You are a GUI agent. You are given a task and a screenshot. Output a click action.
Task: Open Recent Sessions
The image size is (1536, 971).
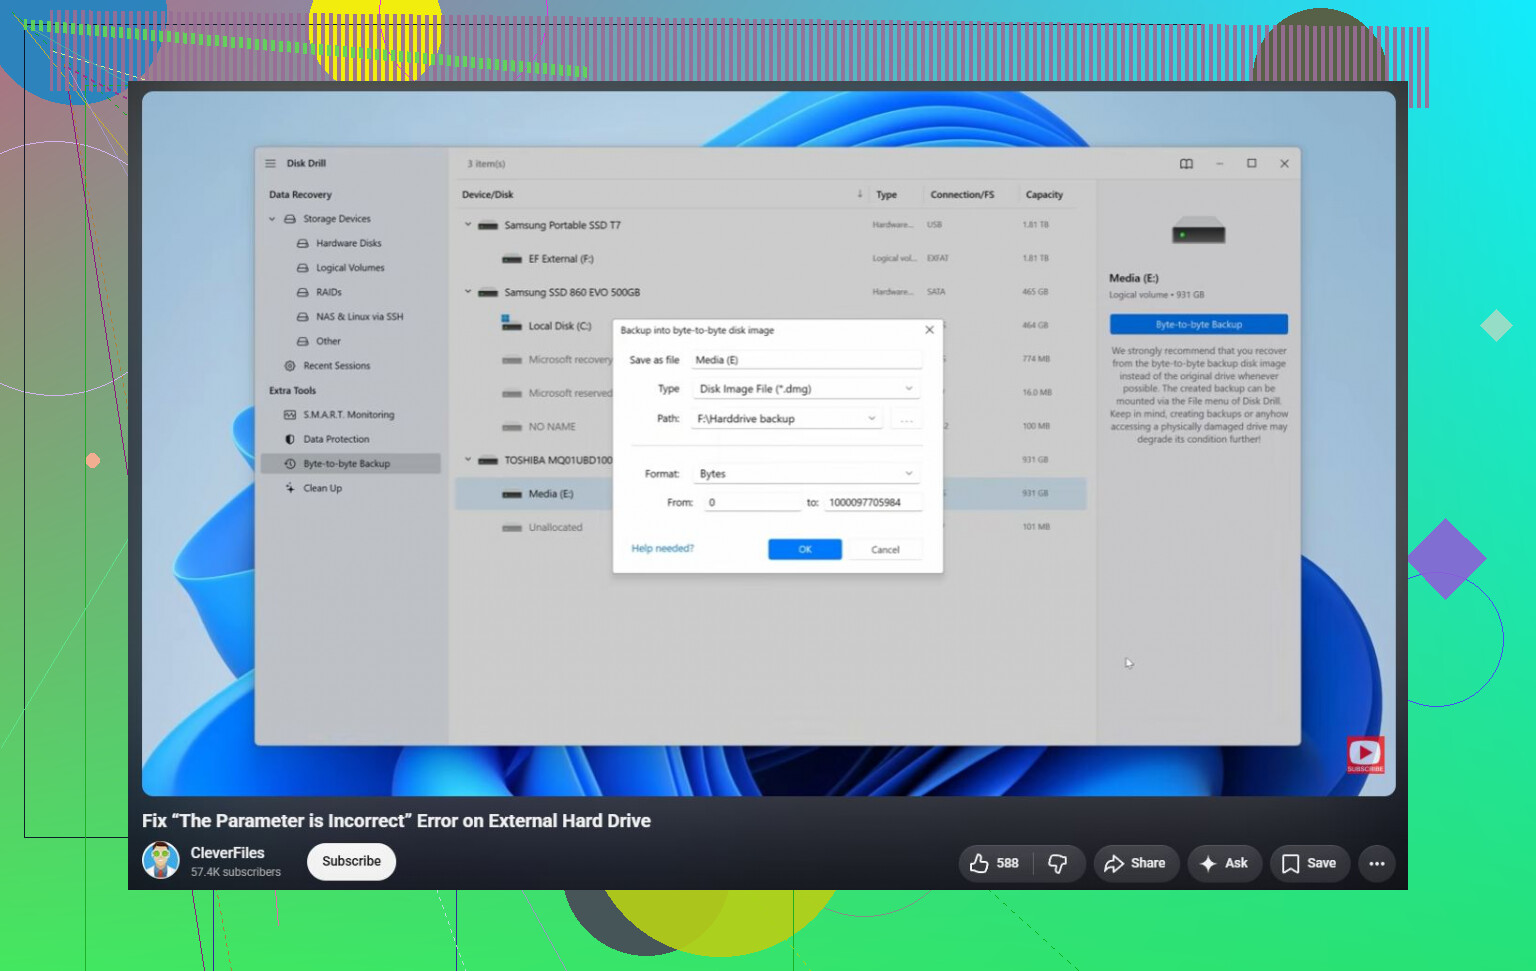(x=336, y=366)
